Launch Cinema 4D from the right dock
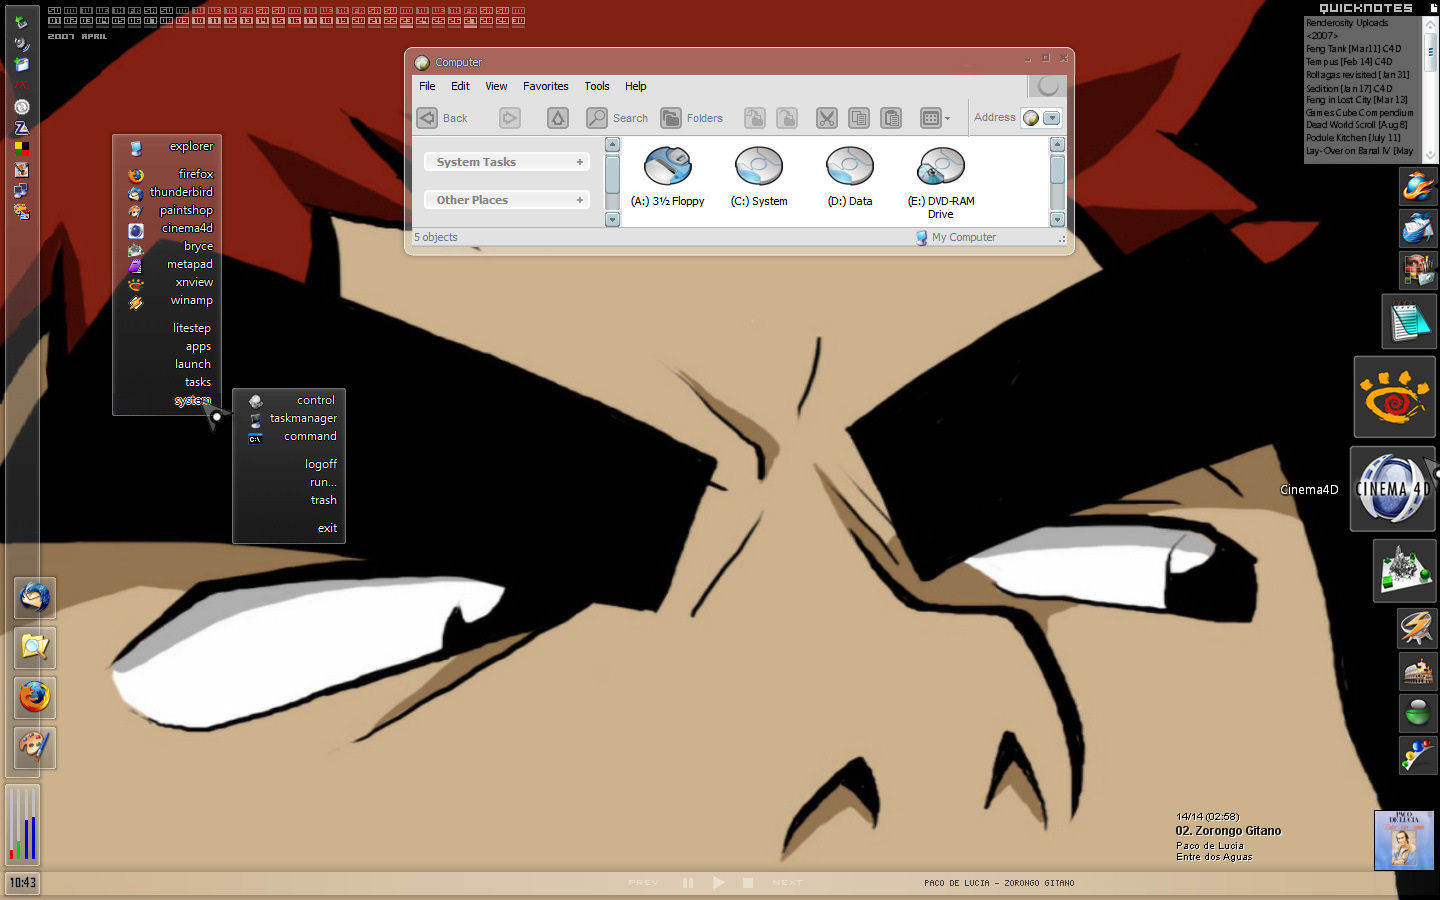 (1393, 488)
